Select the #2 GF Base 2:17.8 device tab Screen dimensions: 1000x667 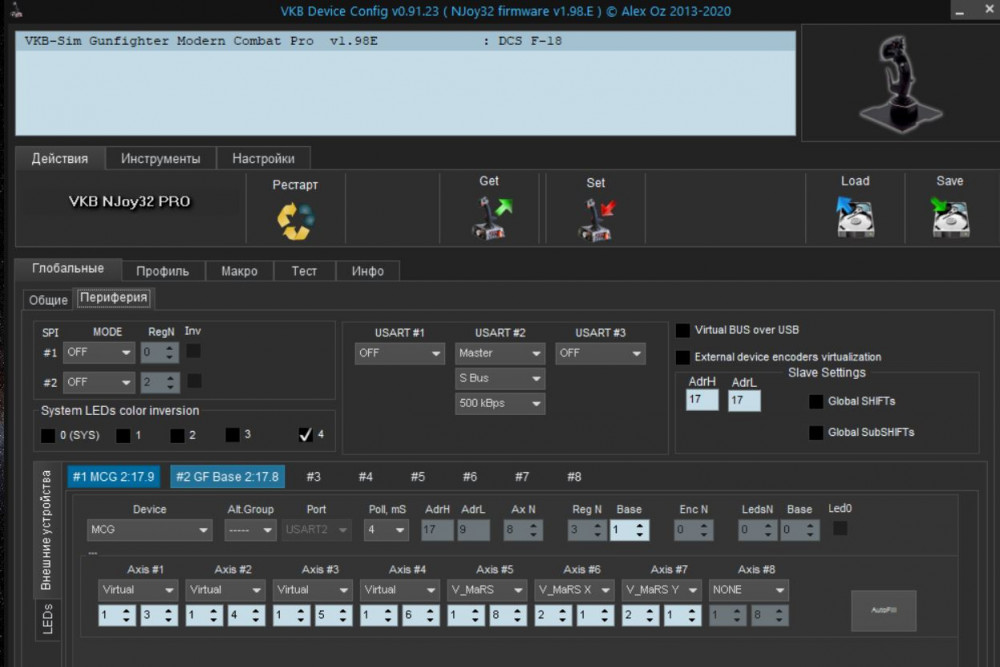click(x=227, y=477)
